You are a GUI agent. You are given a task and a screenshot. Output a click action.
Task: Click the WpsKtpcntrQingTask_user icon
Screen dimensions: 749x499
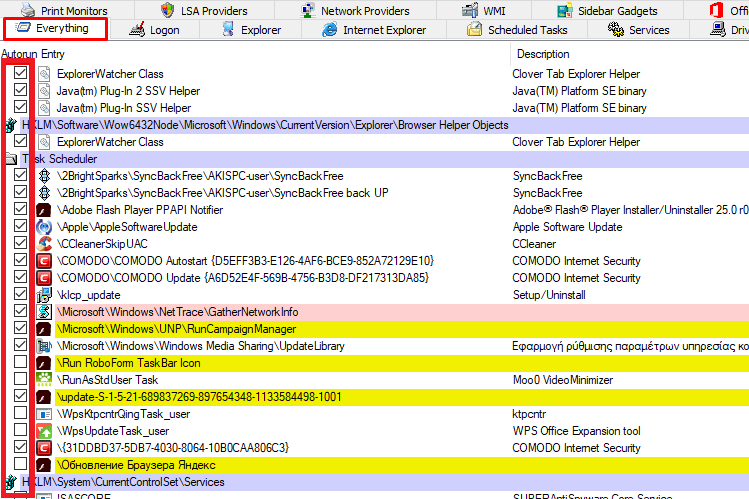44,414
